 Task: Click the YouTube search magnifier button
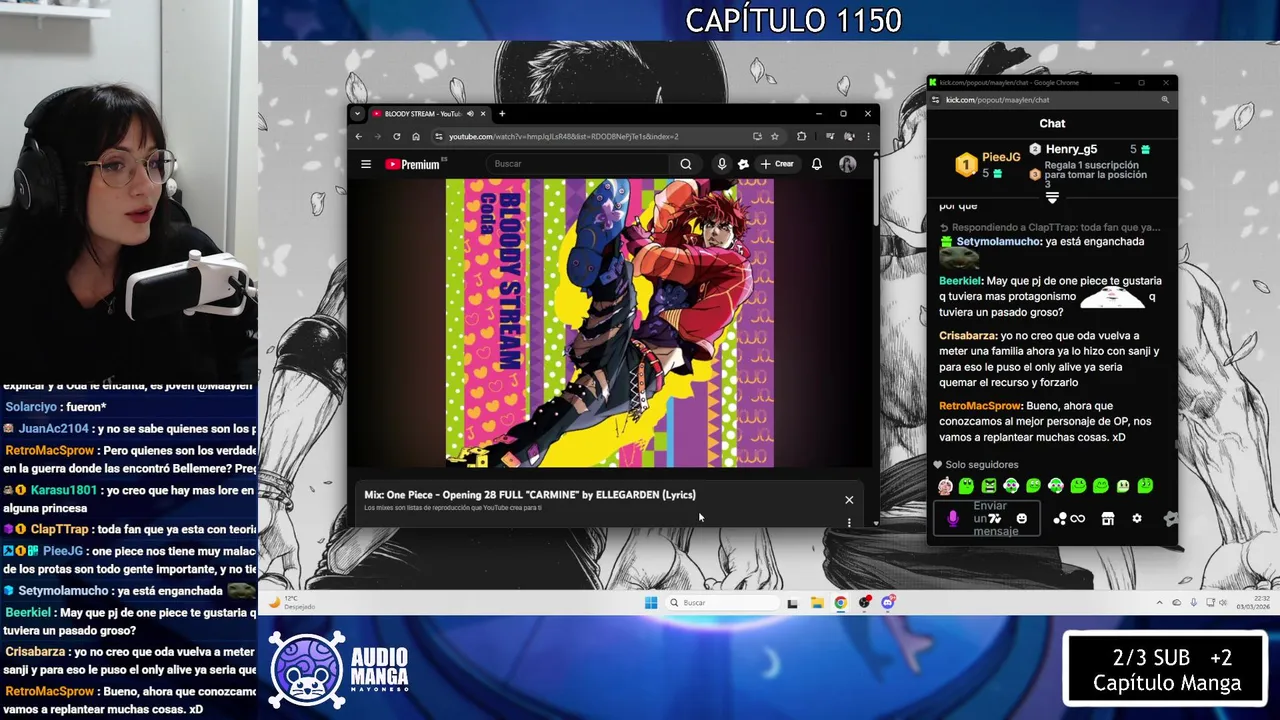pos(686,164)
